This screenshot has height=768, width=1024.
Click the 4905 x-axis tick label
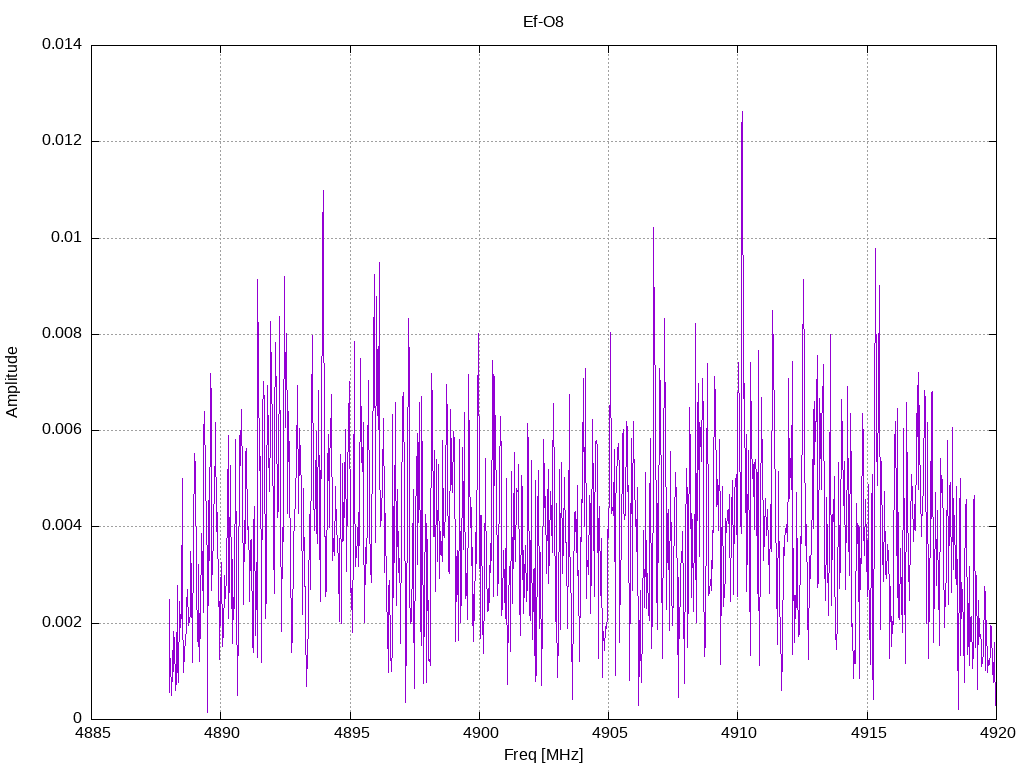[x=609, y=733]
